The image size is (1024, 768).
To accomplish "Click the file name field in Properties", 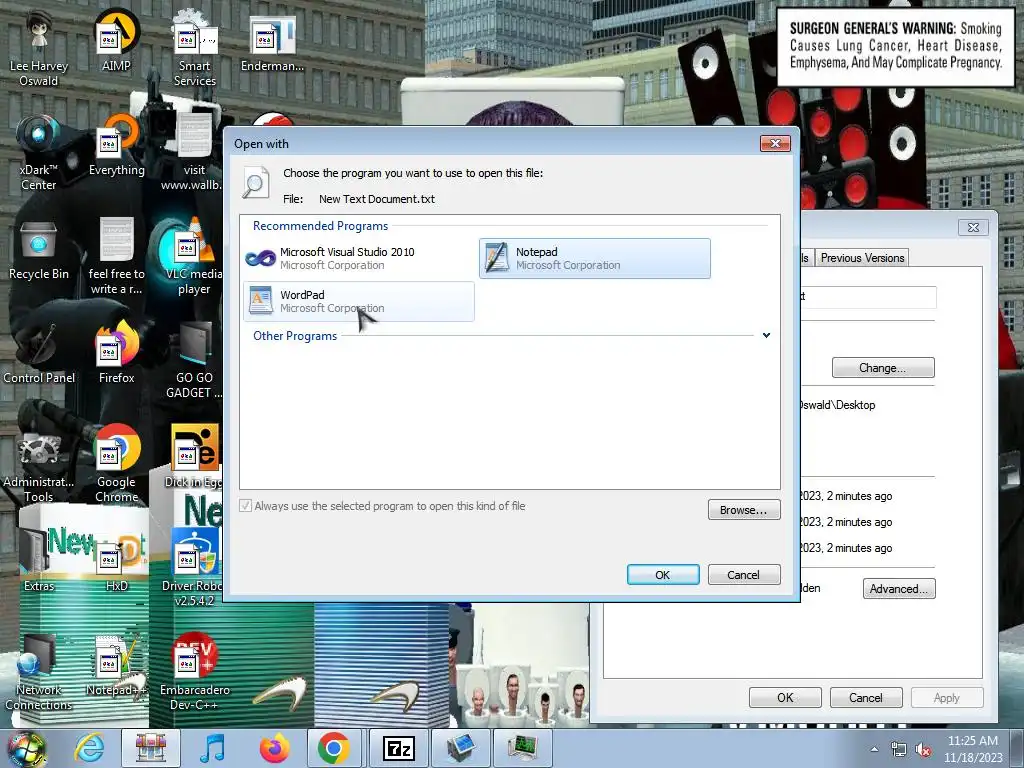I will (867, 296).
